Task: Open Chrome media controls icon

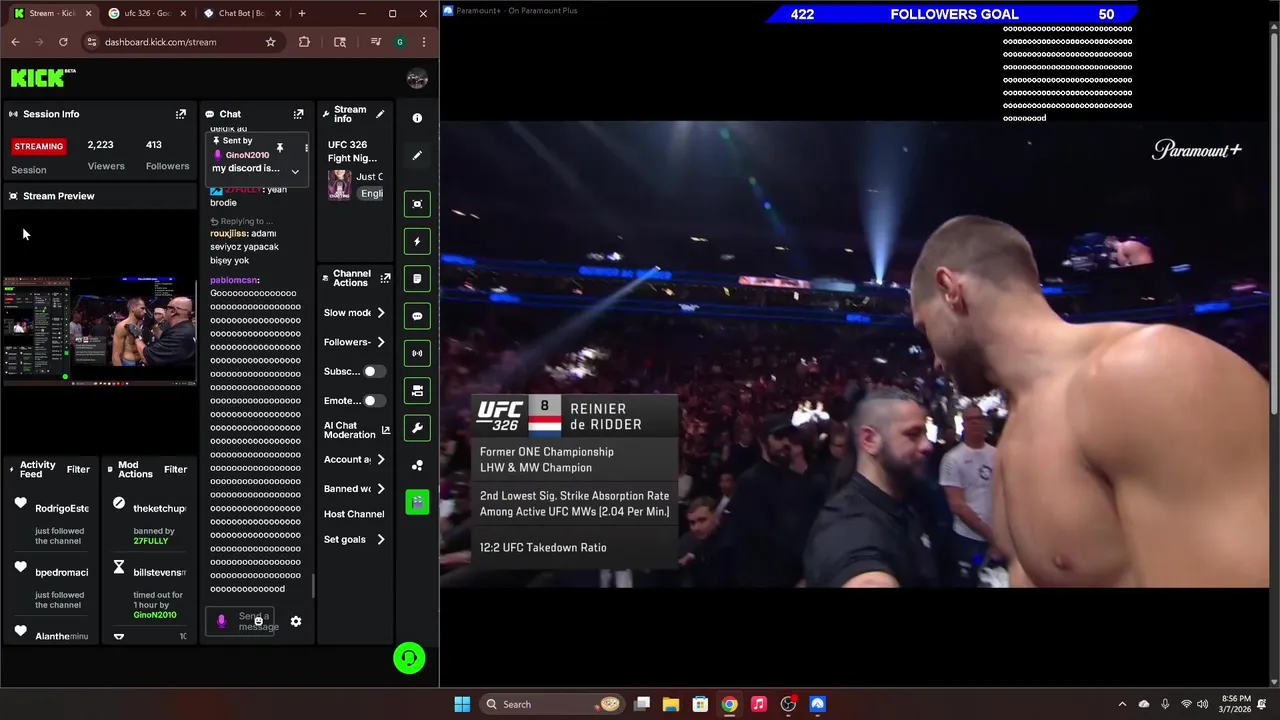Action: tap(375, 42)
